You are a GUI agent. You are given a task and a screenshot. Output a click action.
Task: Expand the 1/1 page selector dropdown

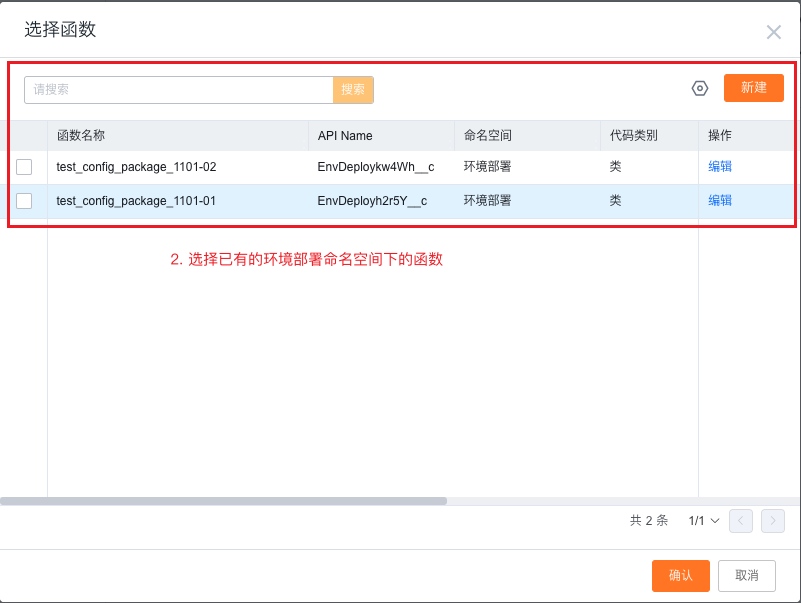704,521
